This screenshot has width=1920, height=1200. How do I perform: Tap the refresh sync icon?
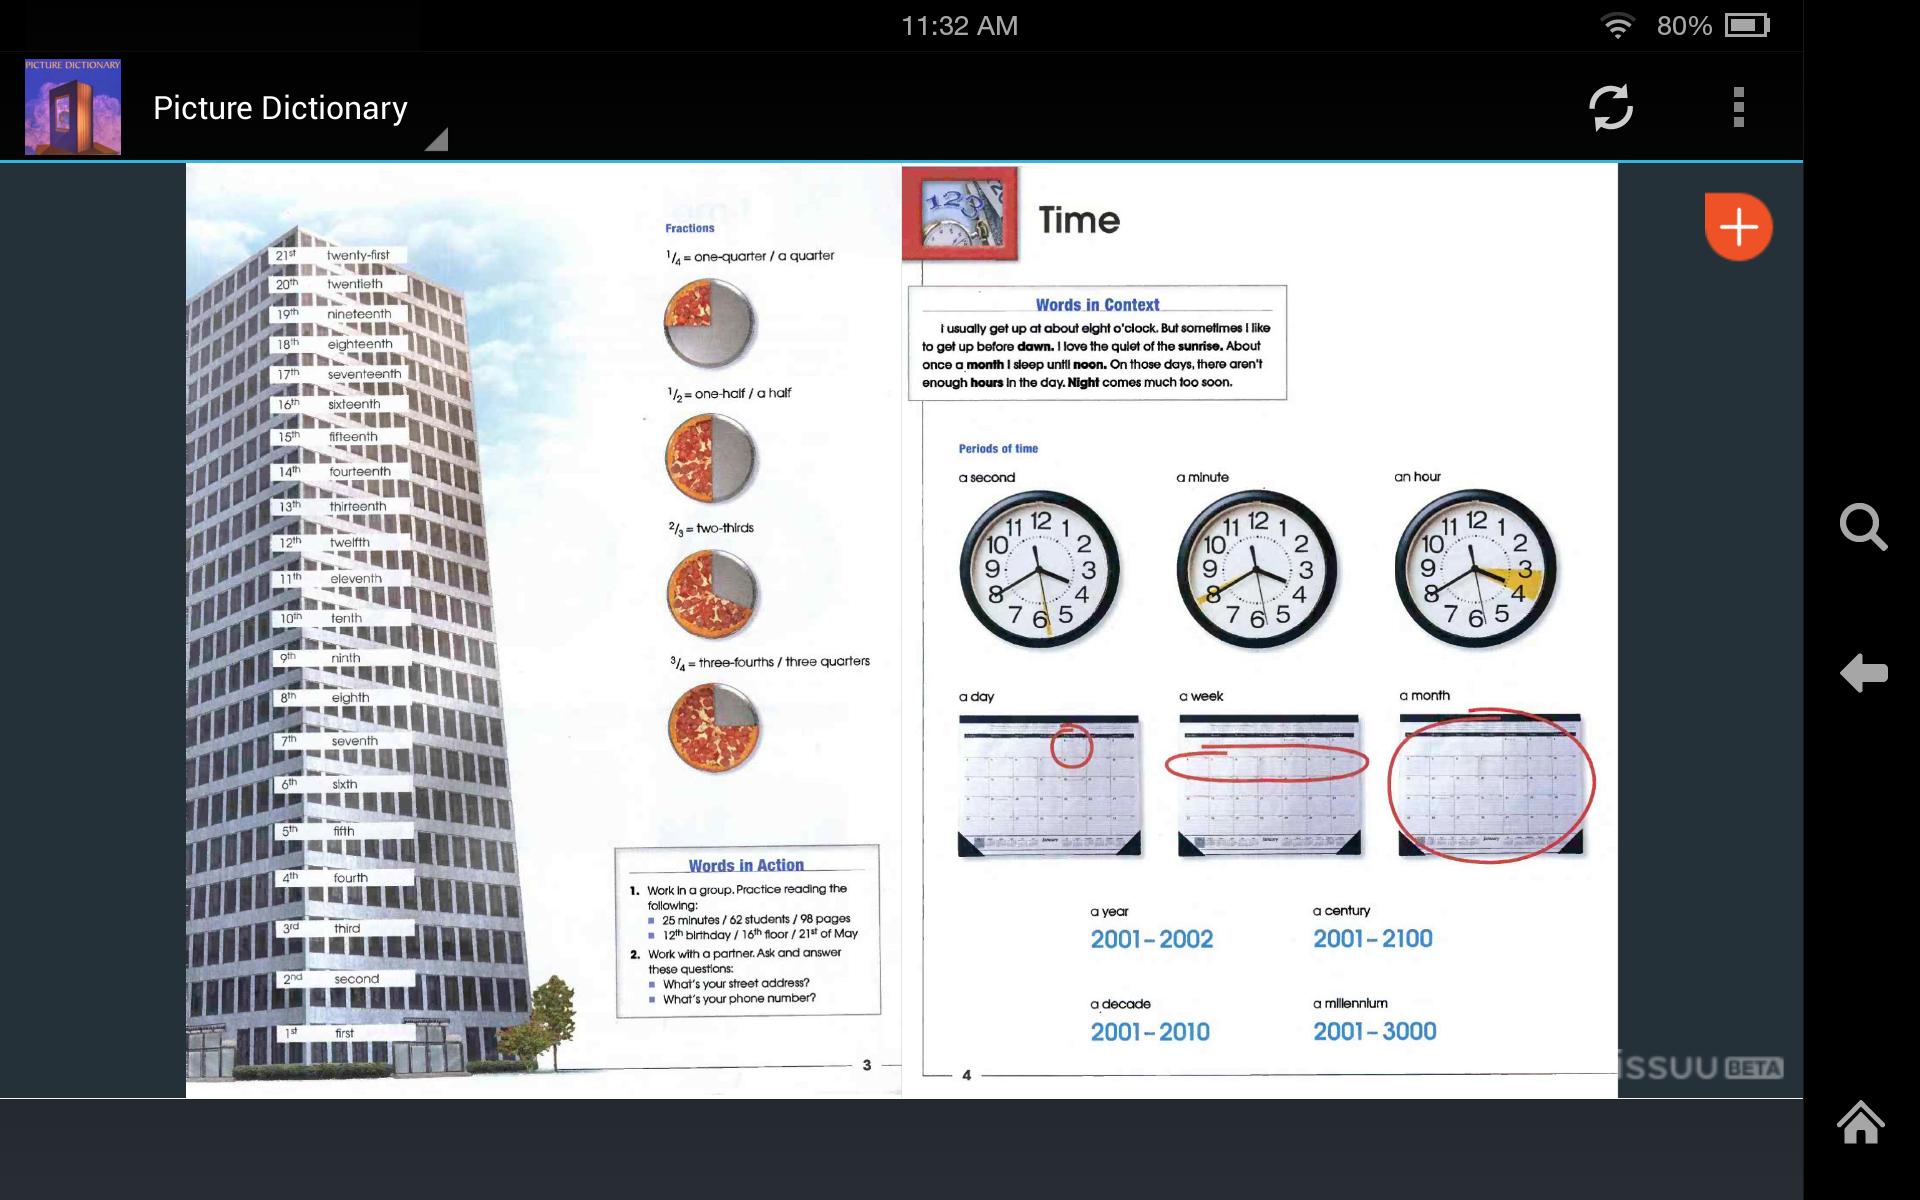coord(1610,107)
